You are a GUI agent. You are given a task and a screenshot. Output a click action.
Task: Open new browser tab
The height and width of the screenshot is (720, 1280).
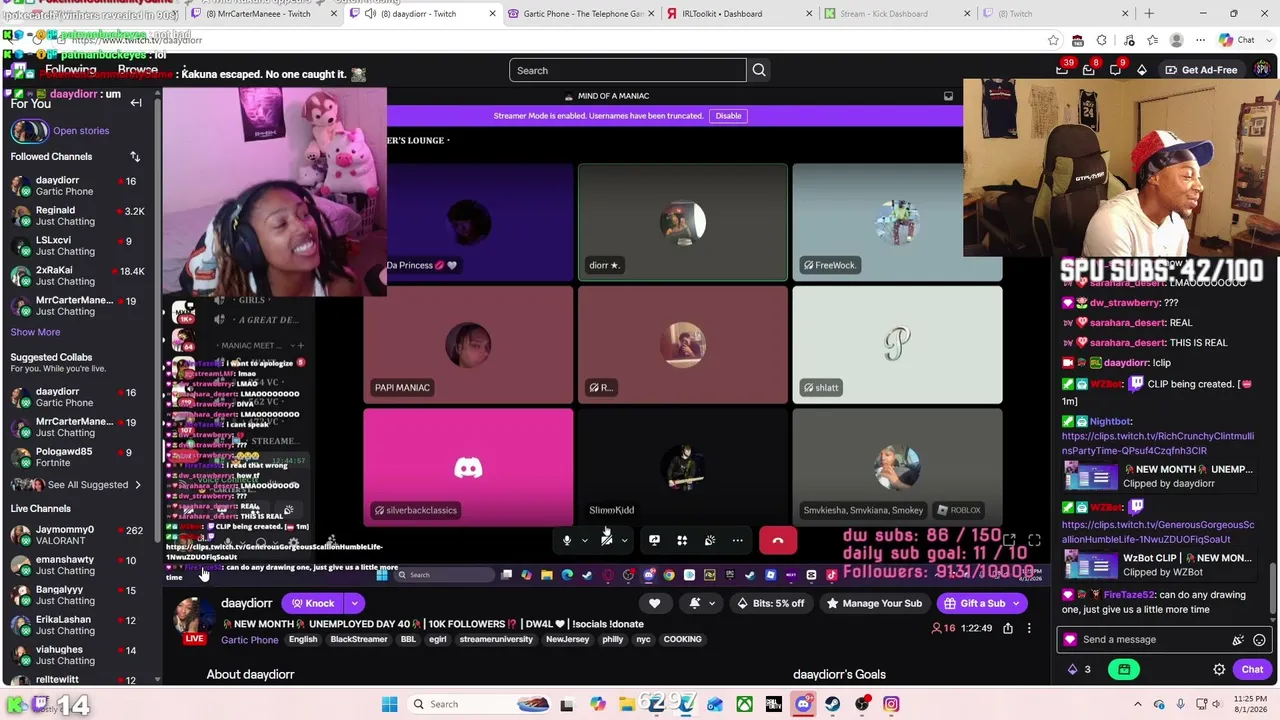1149,14
